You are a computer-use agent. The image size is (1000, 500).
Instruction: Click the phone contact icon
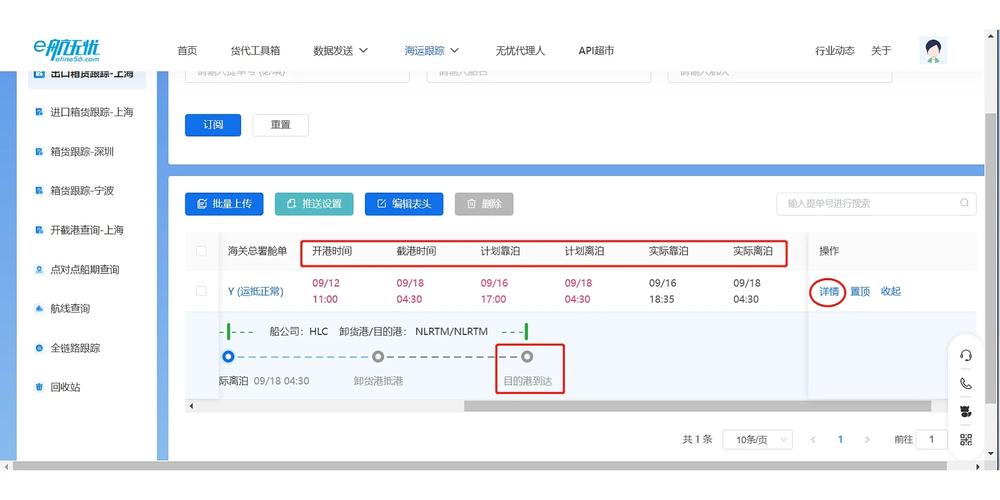pyautogui.click(x=966, y=383)
